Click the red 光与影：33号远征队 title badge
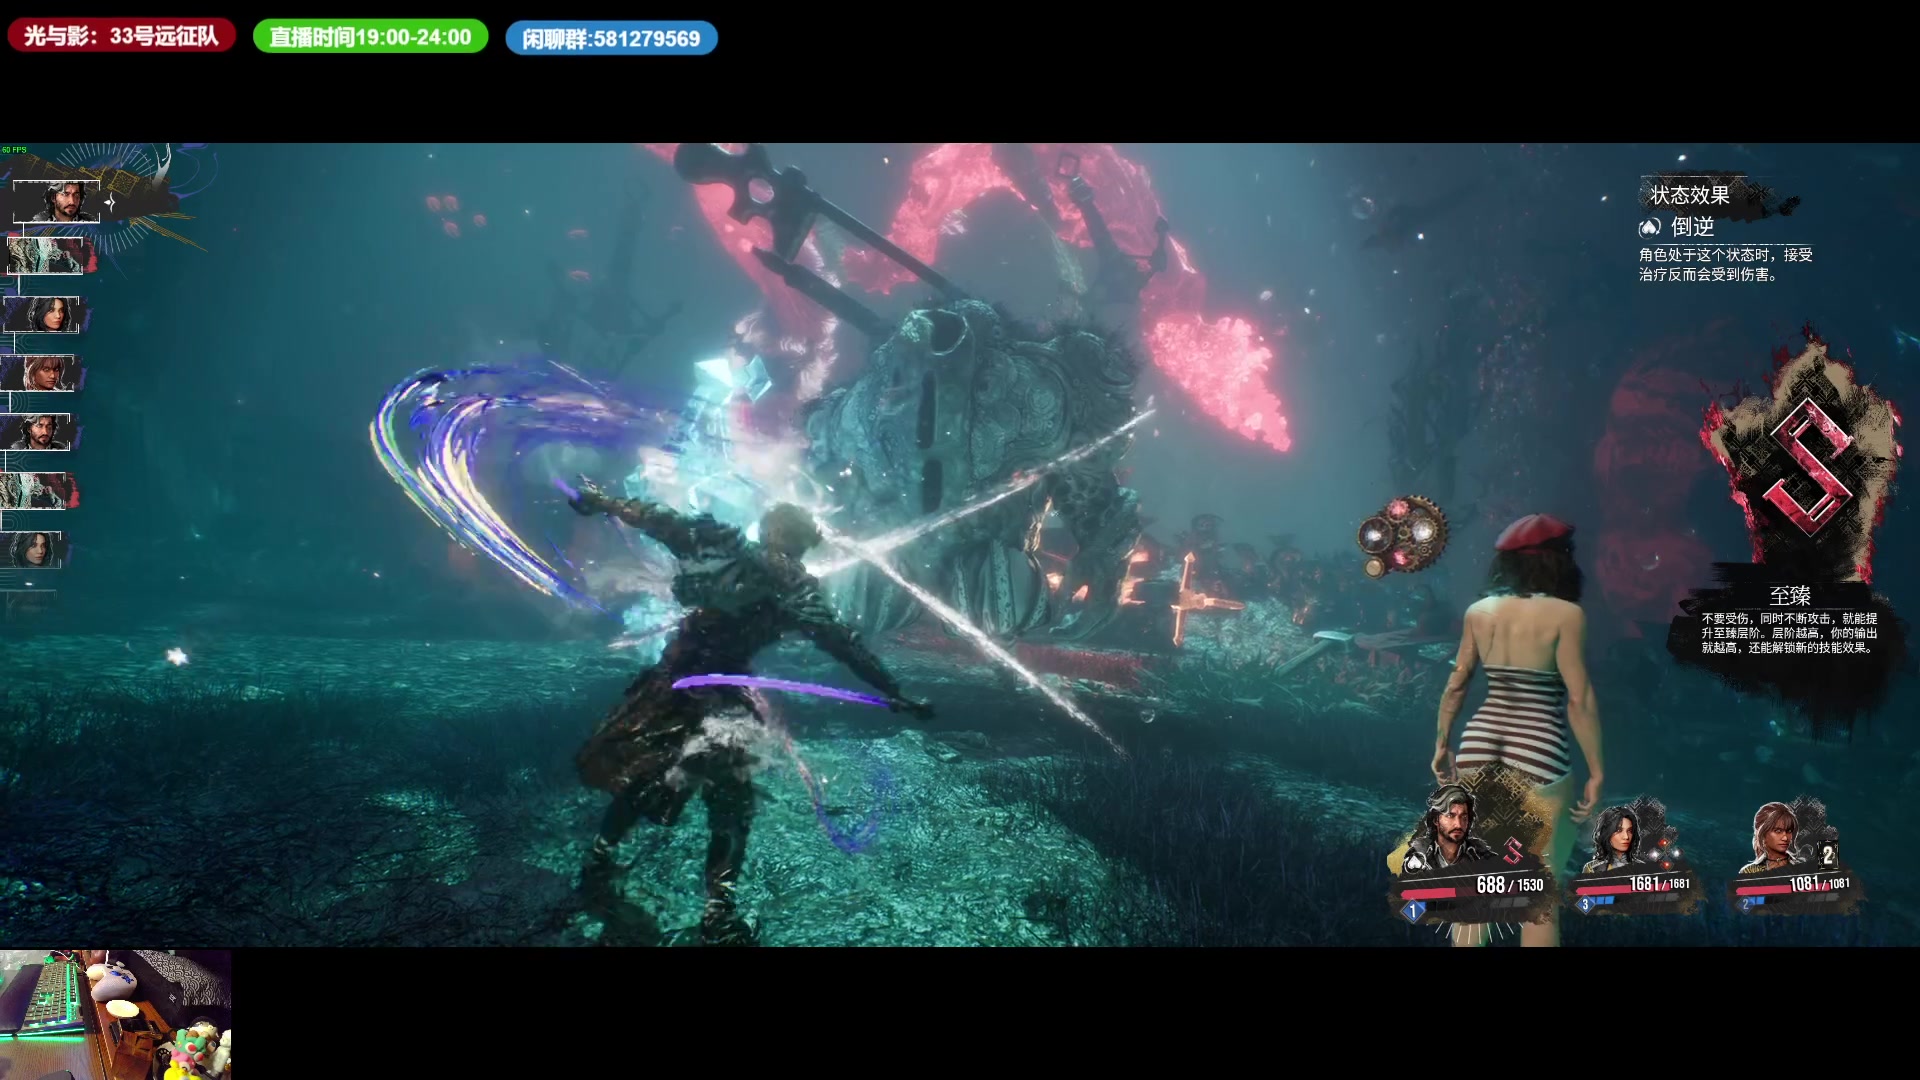1920x1080 pixels. (x=121, y=36)
